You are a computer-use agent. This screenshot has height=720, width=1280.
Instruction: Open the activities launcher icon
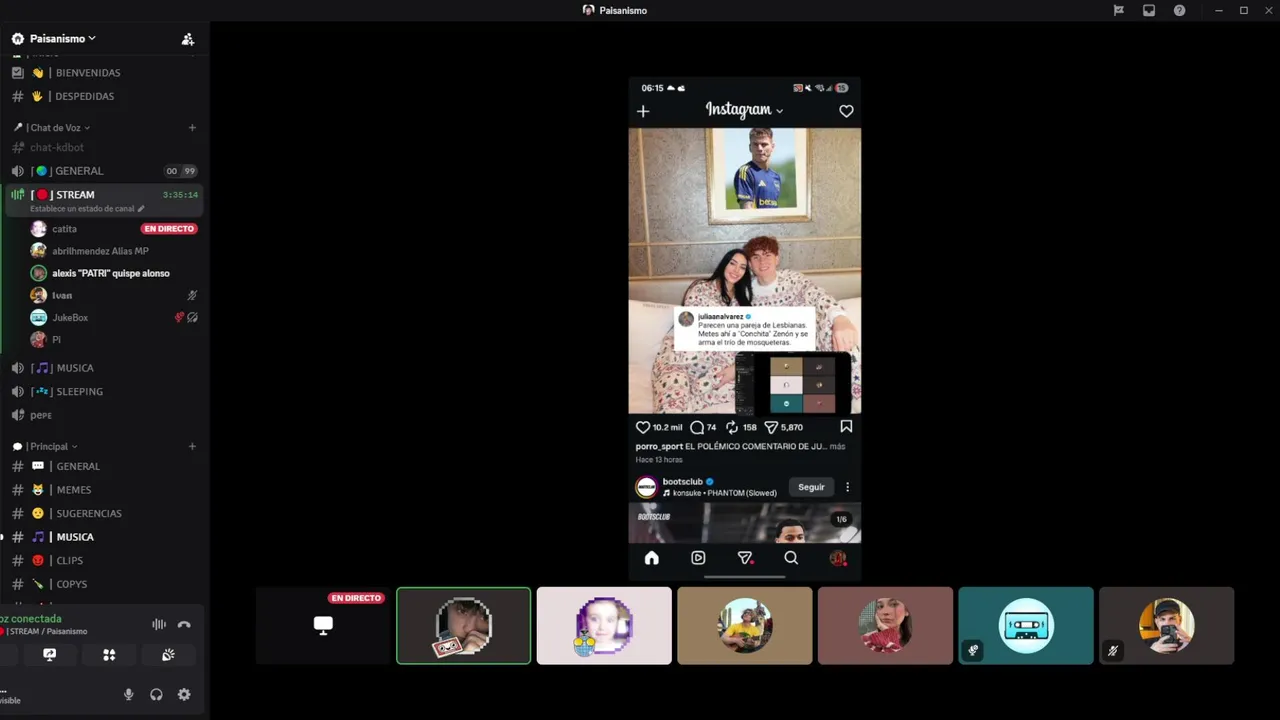(109, 655)
